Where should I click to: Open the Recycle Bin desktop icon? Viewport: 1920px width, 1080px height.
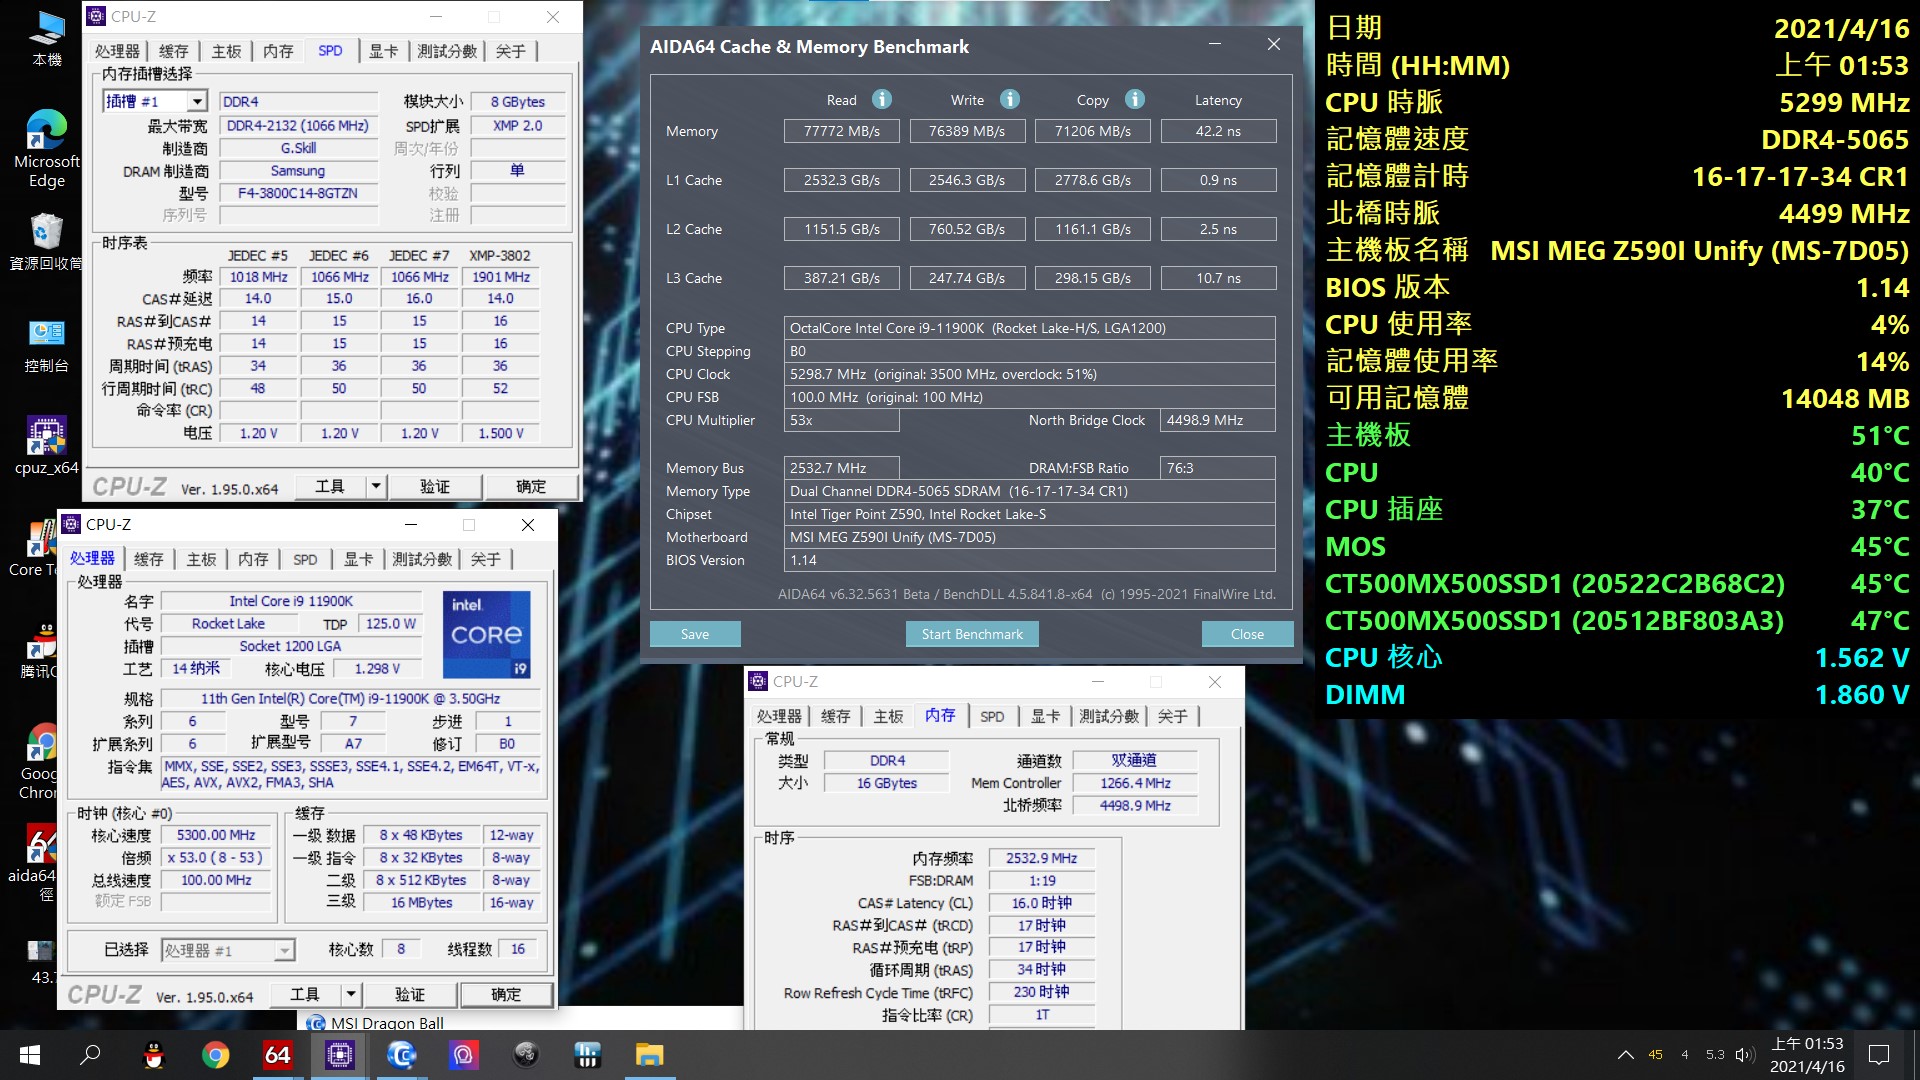(x=46, y=242)
